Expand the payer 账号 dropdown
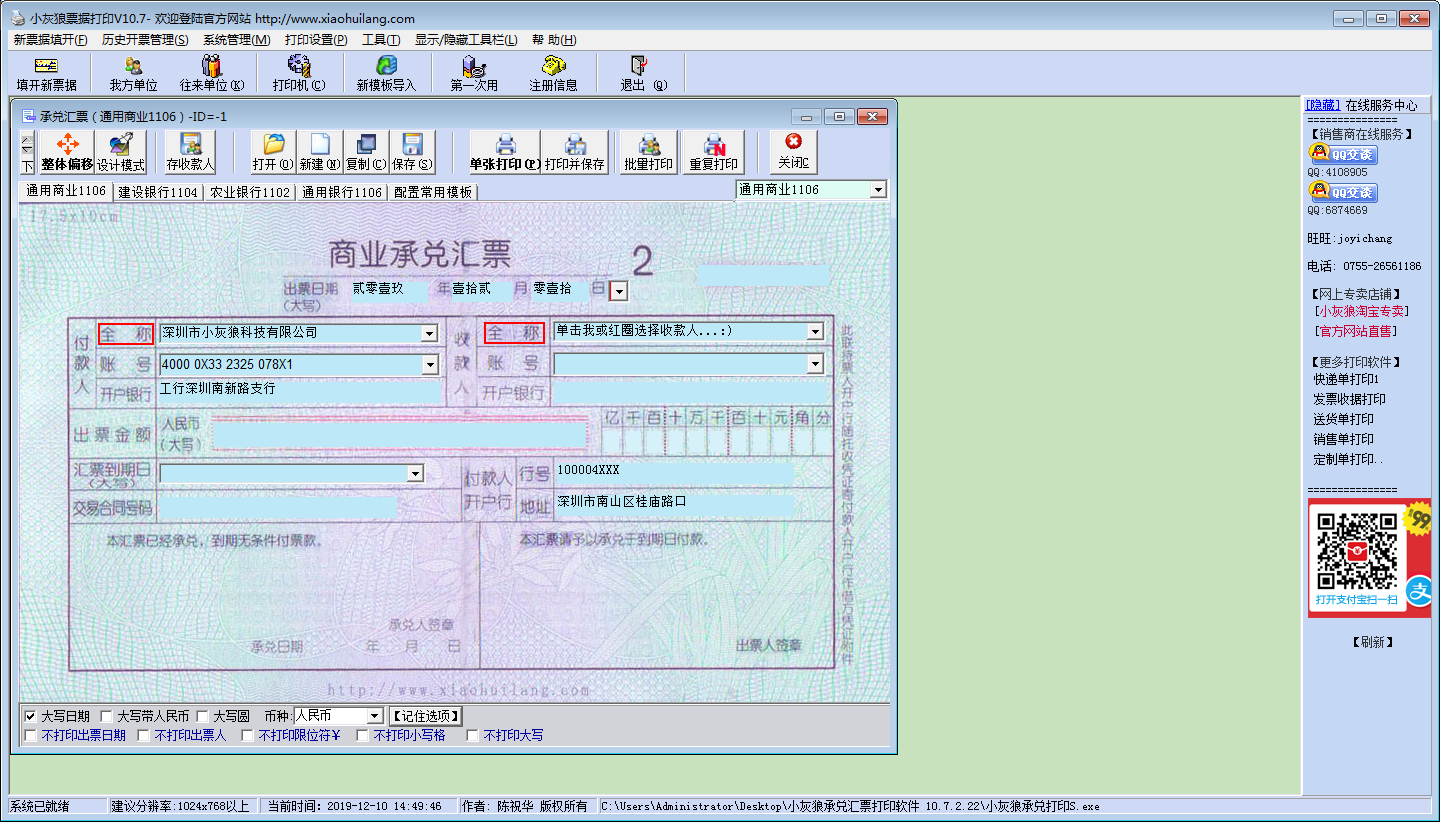The image size is (1440, 822). [x=429, y=365]
